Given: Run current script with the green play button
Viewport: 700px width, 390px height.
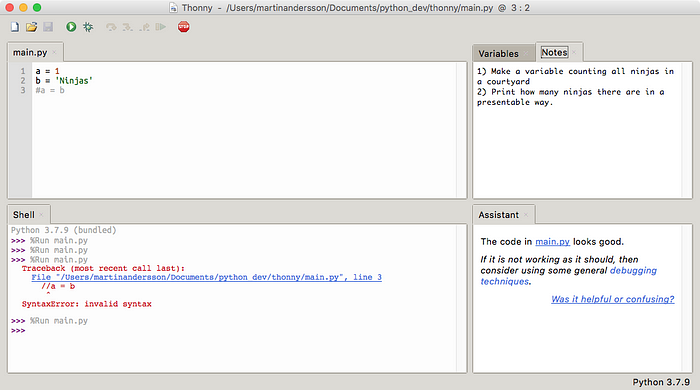Looking at the screenshot, I should pos(71,27).
